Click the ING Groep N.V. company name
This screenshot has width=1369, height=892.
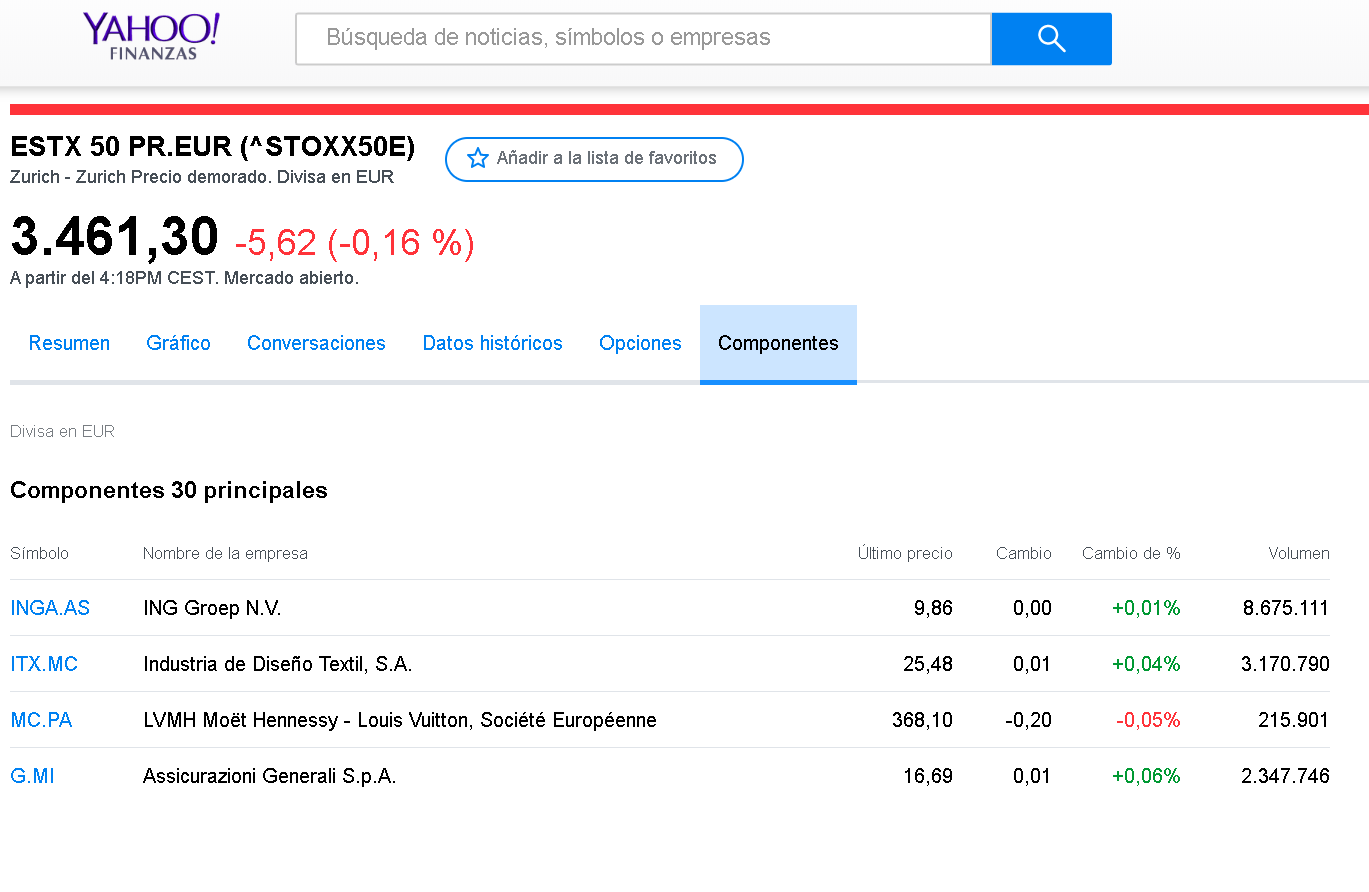212,608
